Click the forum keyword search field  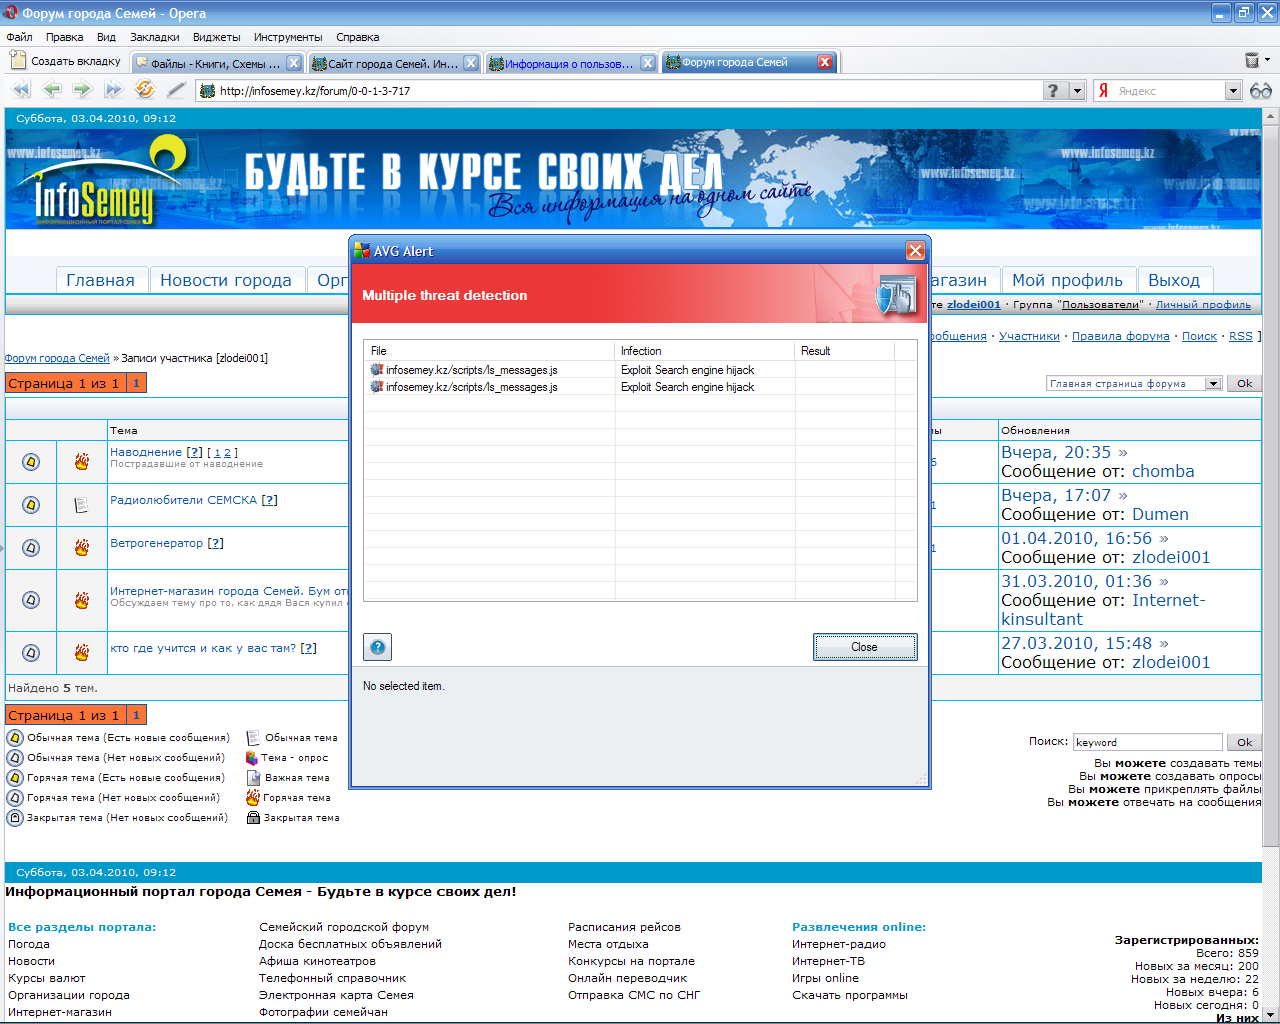coord(1147,742)
